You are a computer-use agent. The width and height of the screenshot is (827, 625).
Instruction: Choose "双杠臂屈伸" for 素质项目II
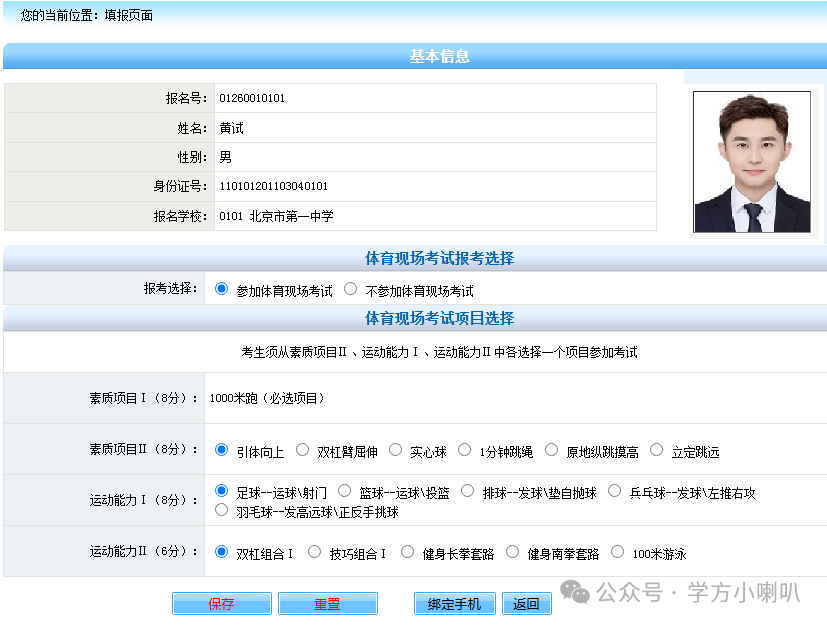[x=302, y=450]
